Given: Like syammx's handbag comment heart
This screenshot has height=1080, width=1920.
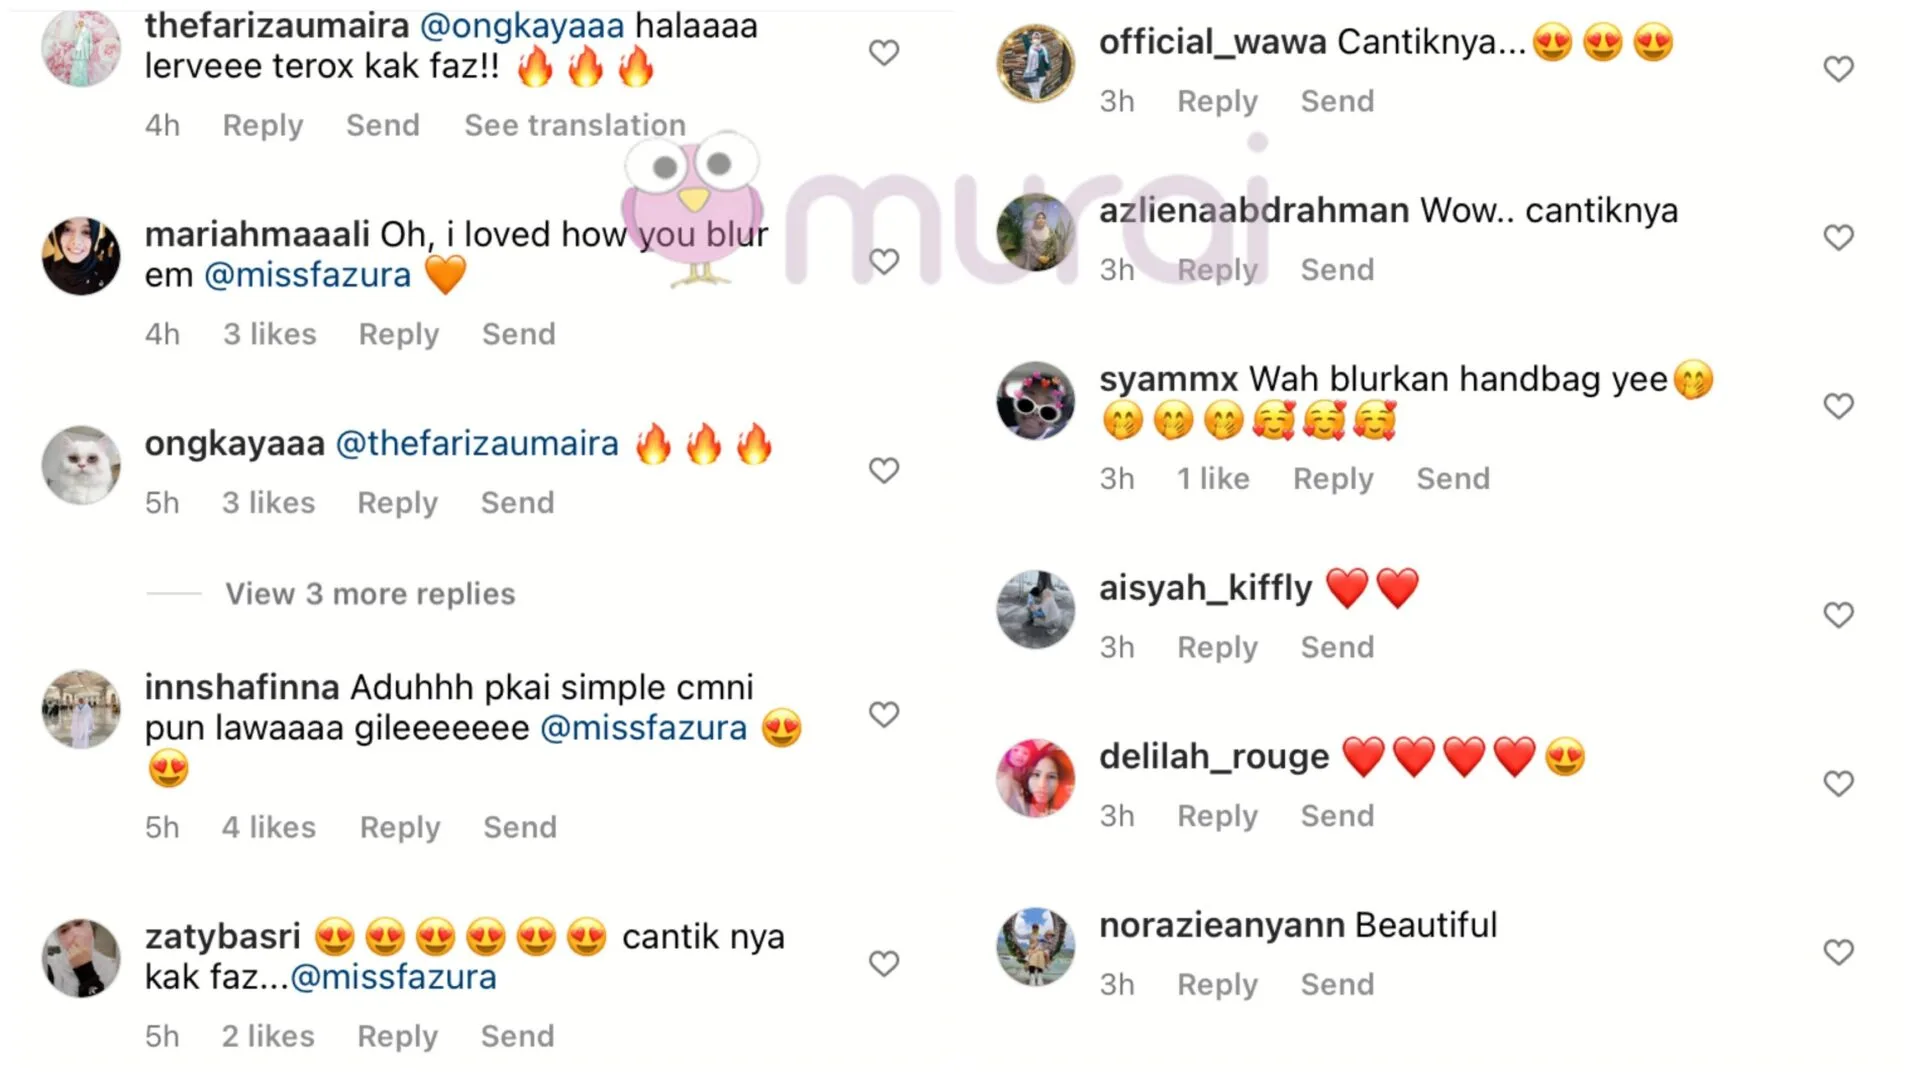Looking at the screenshot, I should (x=1839, y=406).
